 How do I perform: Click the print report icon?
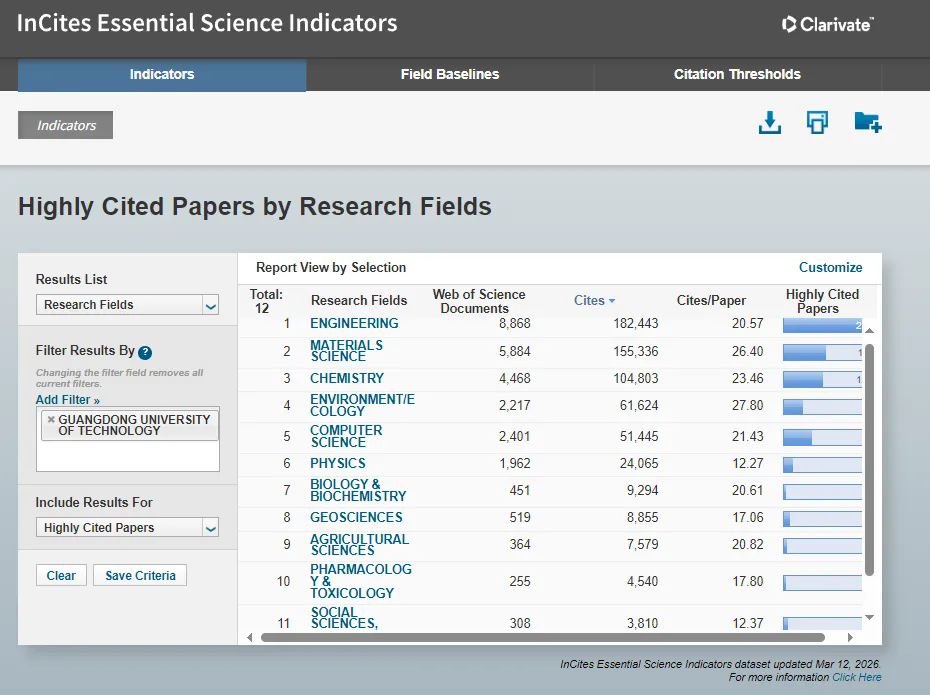[x=817, y=123]
